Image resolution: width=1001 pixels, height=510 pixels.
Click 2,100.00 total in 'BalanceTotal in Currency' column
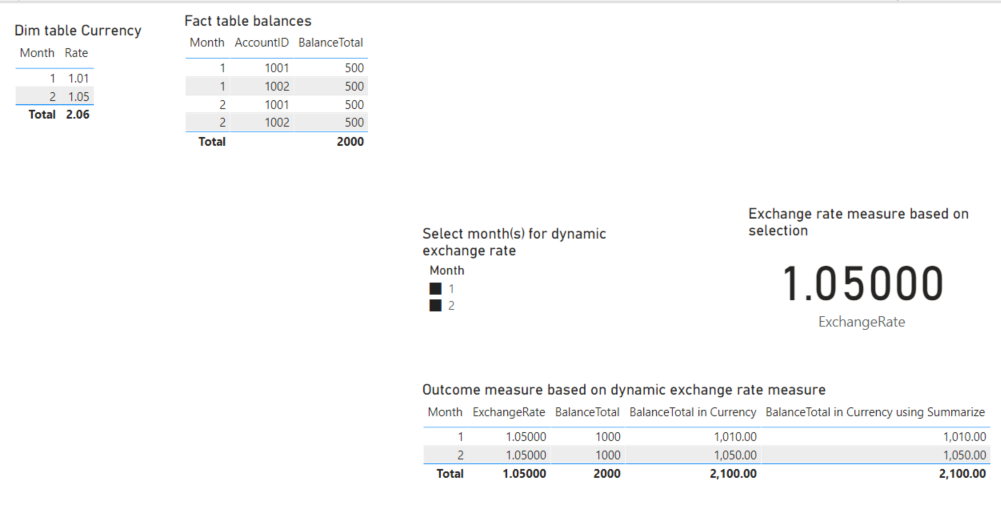click(x=734, y=474)
